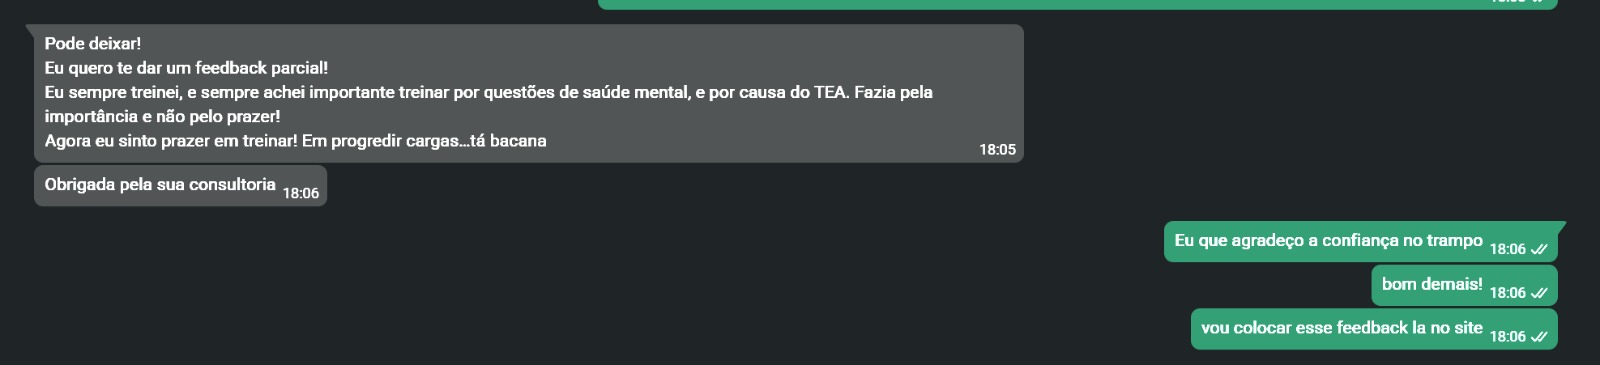The image size is (1600, 365).
Task: Click double-check icon beside "bom demais!"
Action: (1538, 293)
